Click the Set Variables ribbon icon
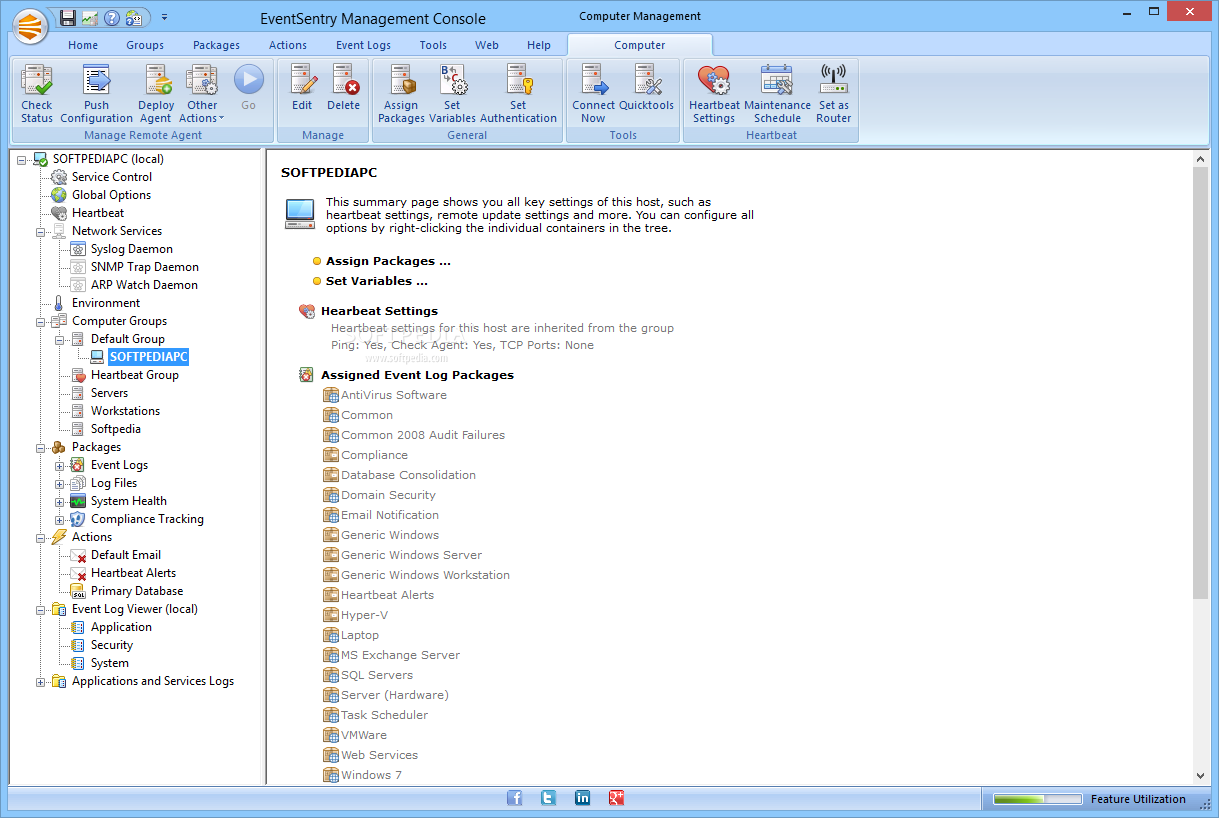 [452, 94]
